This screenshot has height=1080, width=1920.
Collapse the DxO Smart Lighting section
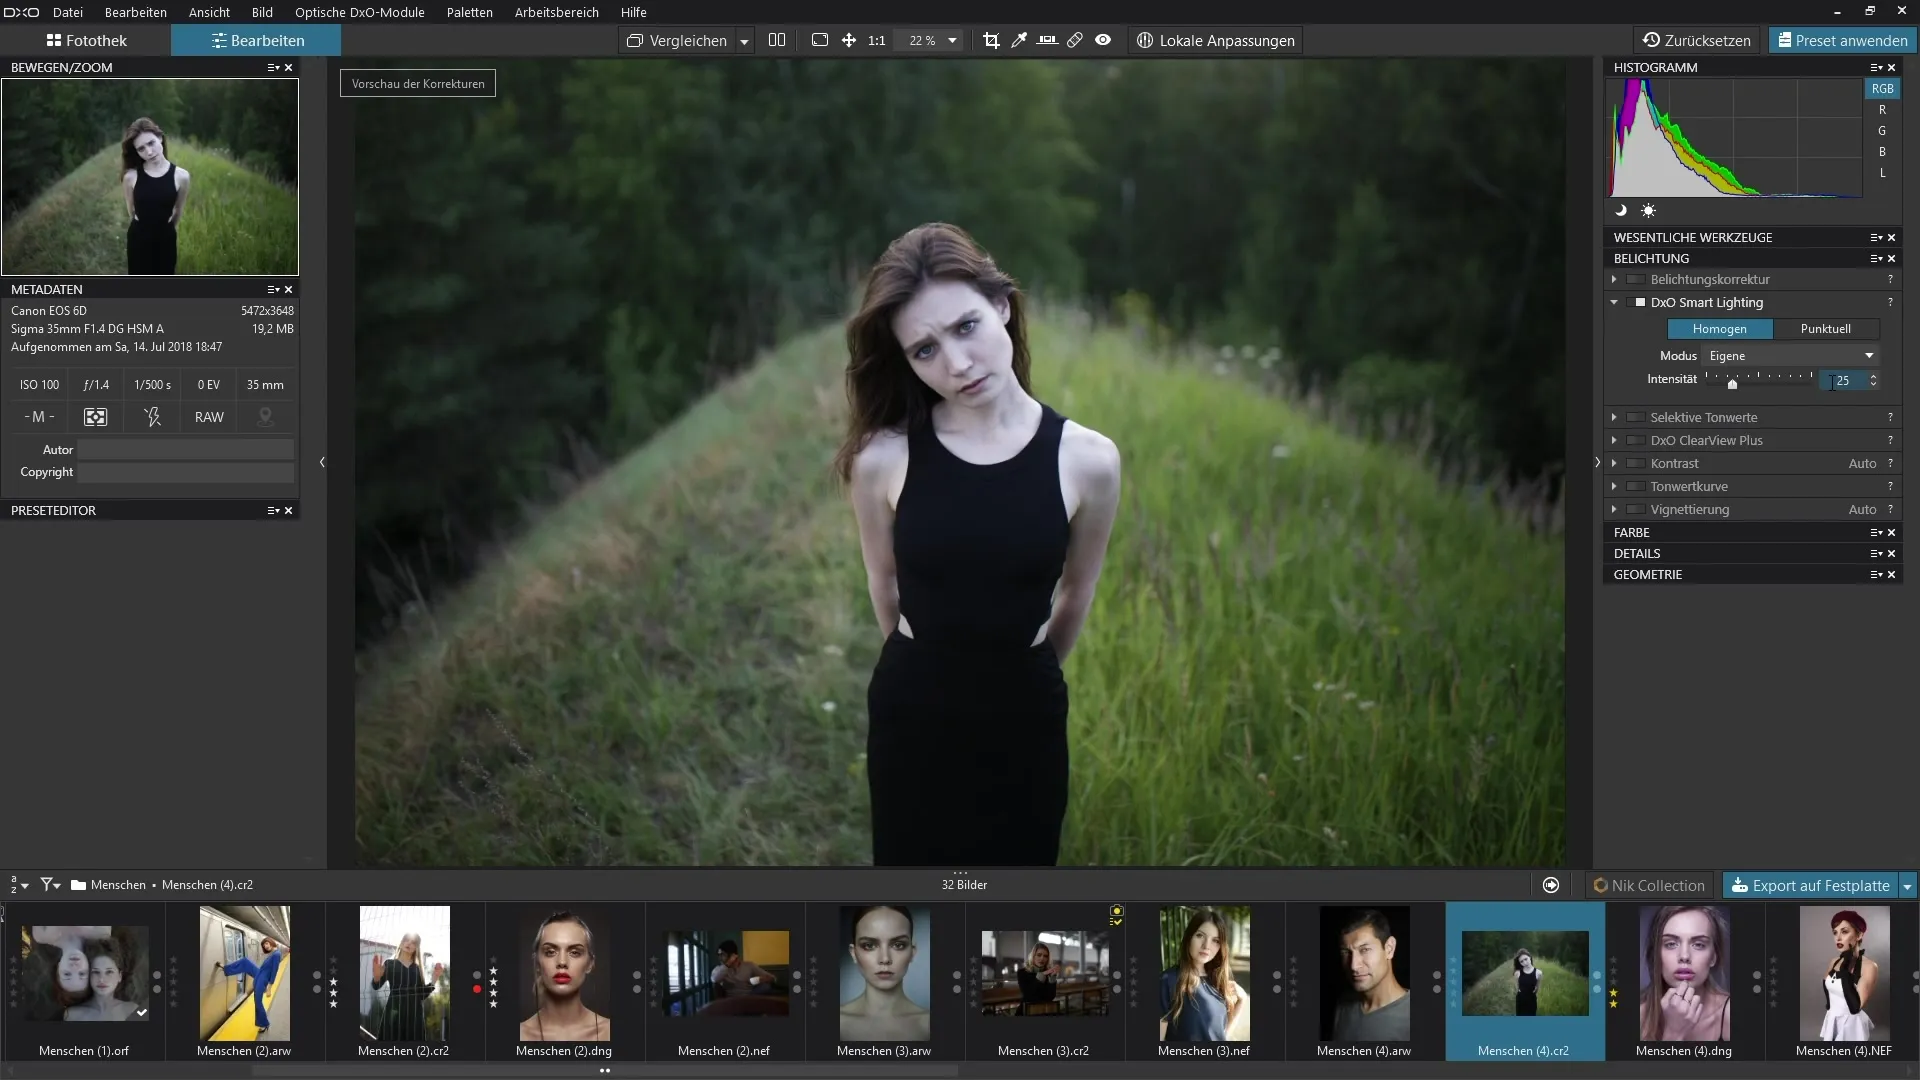[1614, 303]
